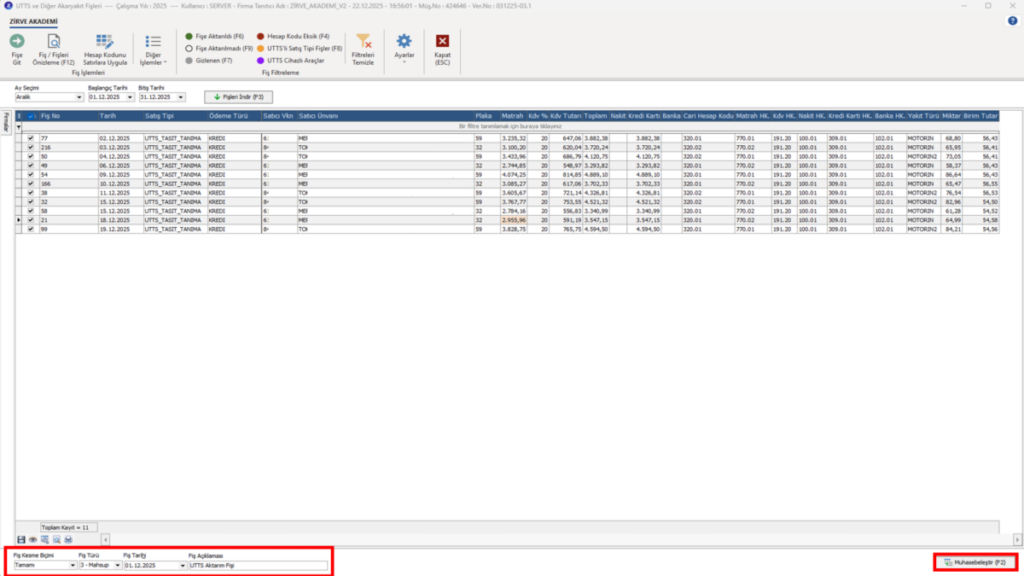Sort by Tarih column header
The image size is (1024, 576).
120,116
